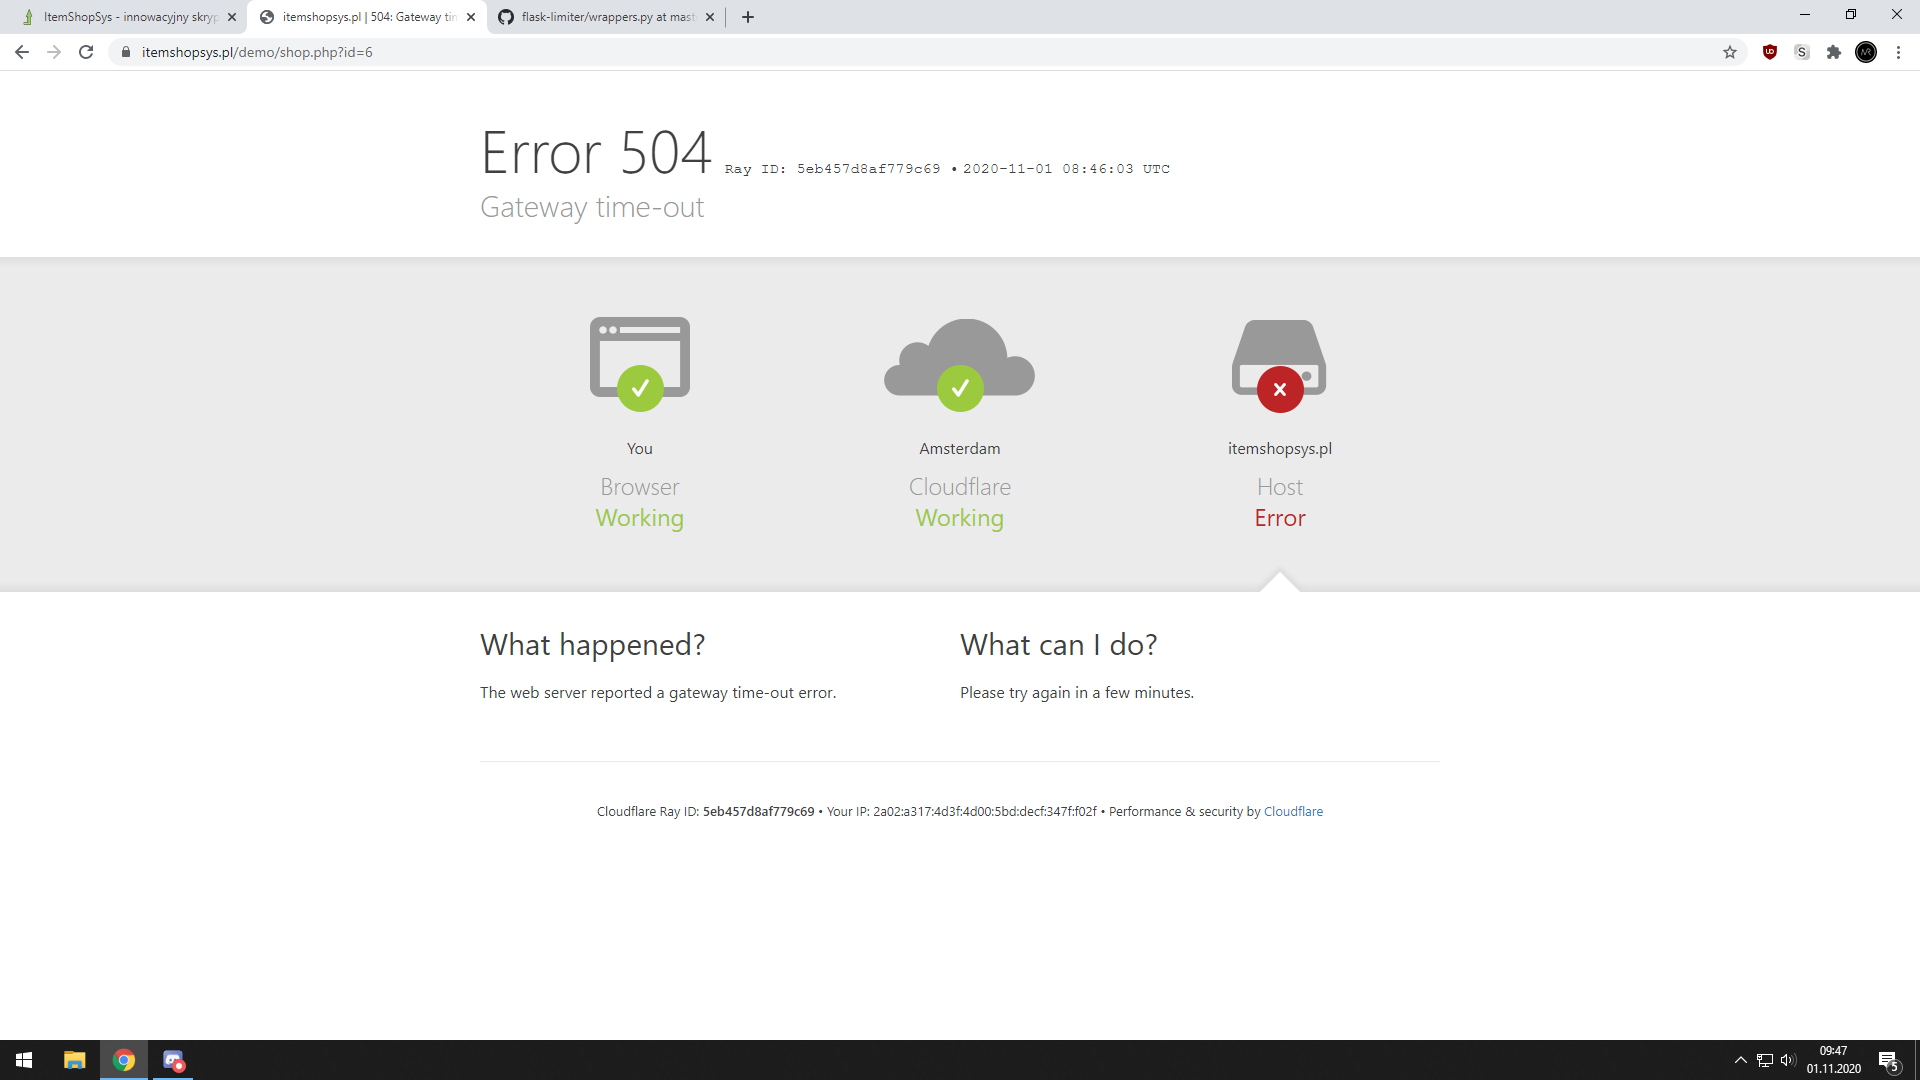The width and height of the screenshot is (1920, 1080).
Task: Open File Explorer from taskbar
Action: [75, 1060]
